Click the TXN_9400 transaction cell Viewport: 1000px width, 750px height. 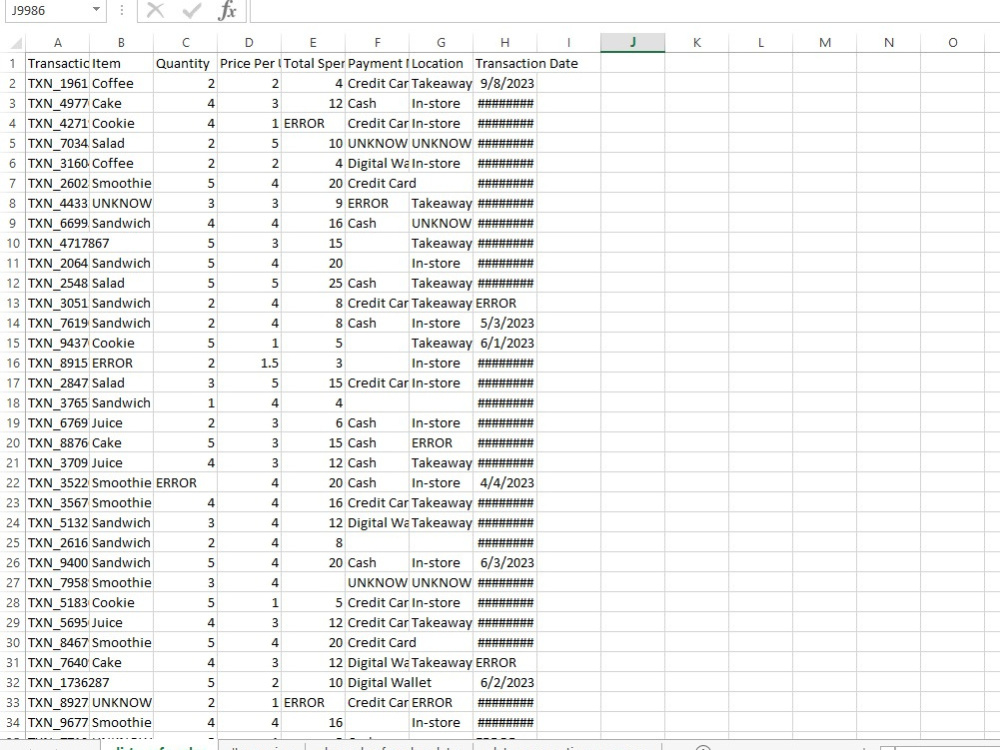(57, 562)
